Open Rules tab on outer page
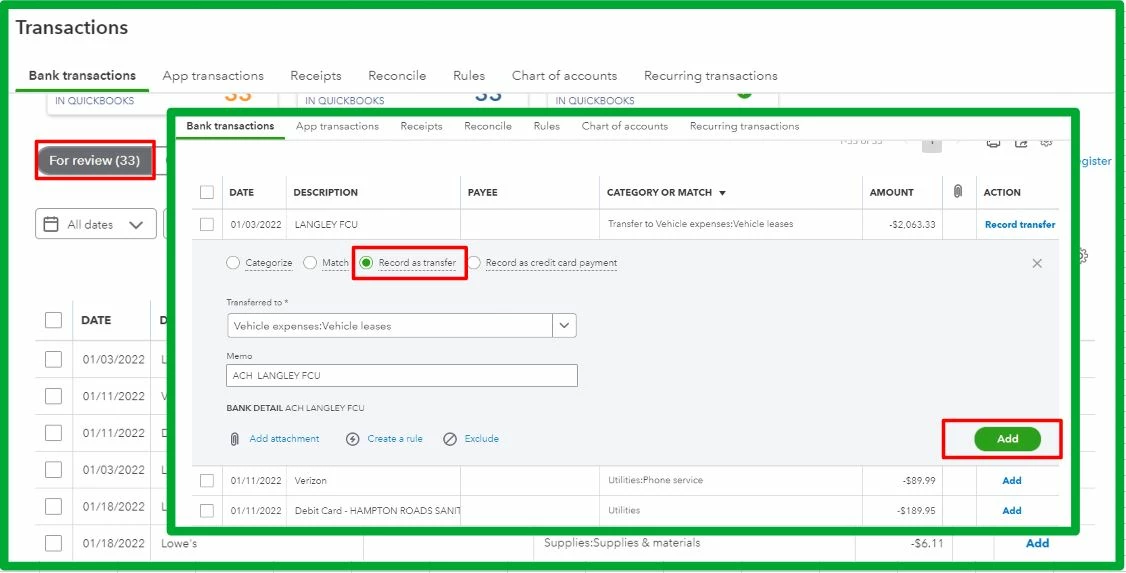 coord(469,75)
